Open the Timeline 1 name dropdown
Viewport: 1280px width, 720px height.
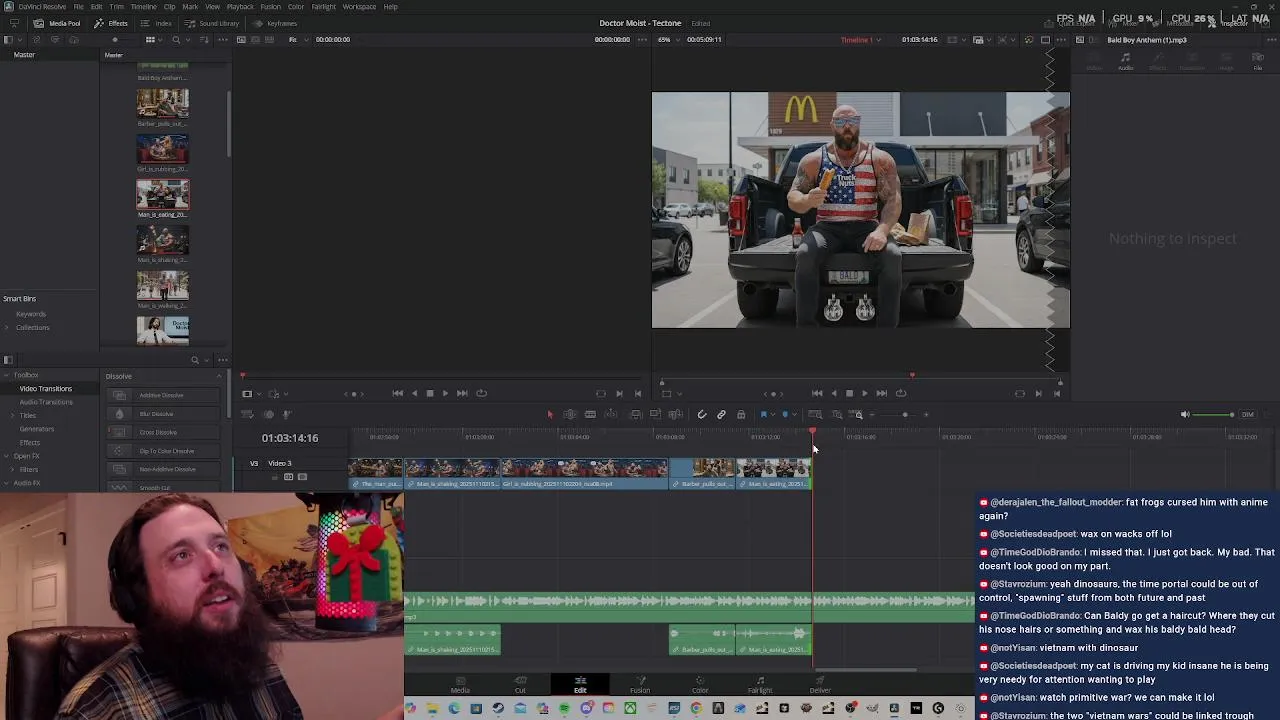861,39
